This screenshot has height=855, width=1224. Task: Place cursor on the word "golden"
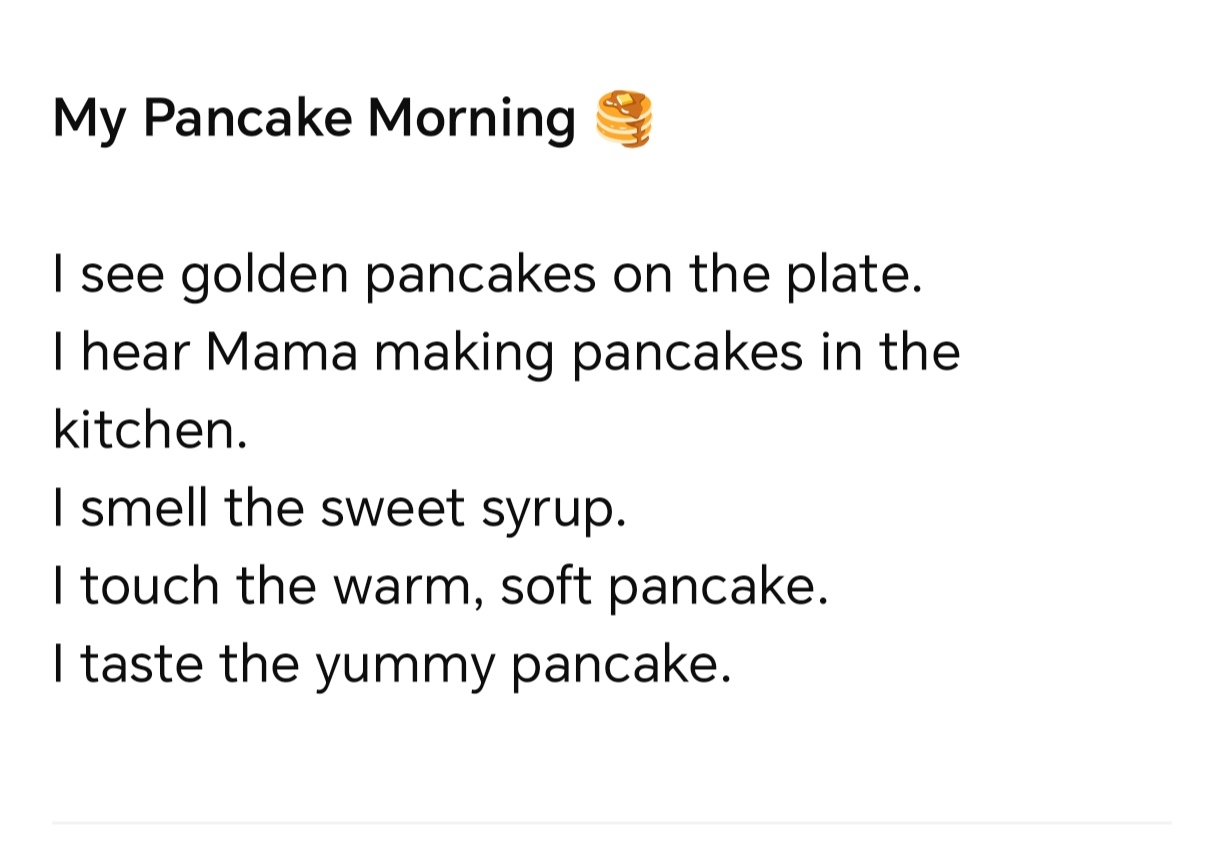(262, 276)
